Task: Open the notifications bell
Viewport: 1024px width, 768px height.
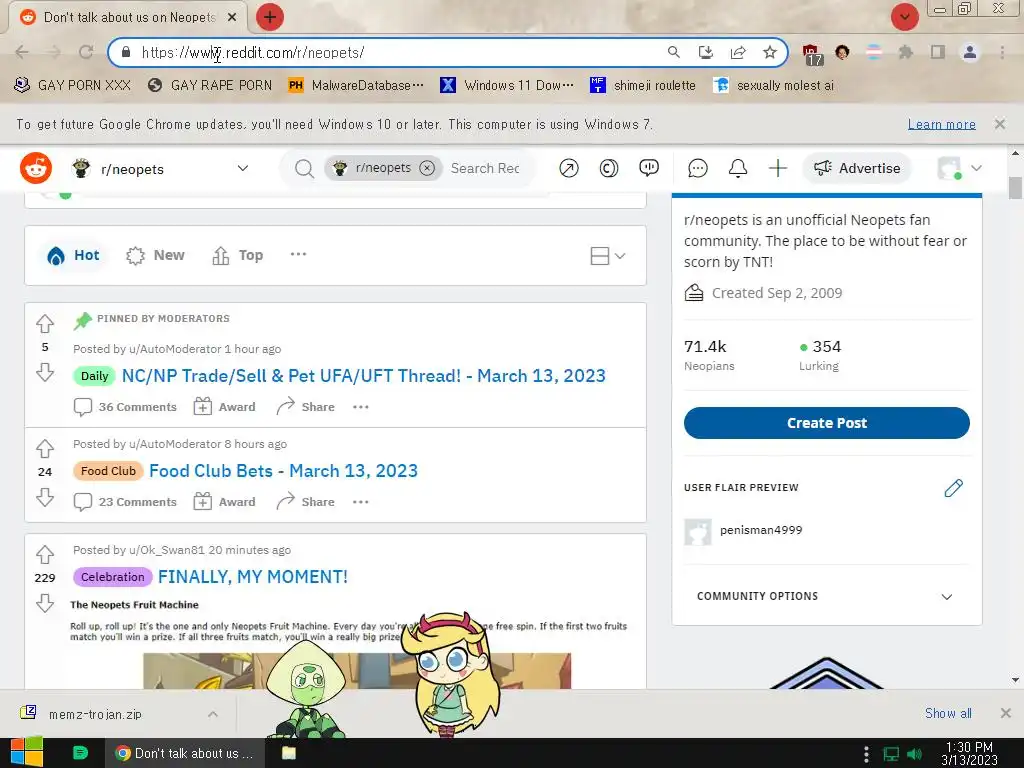Action: click(x=738, y=168)
